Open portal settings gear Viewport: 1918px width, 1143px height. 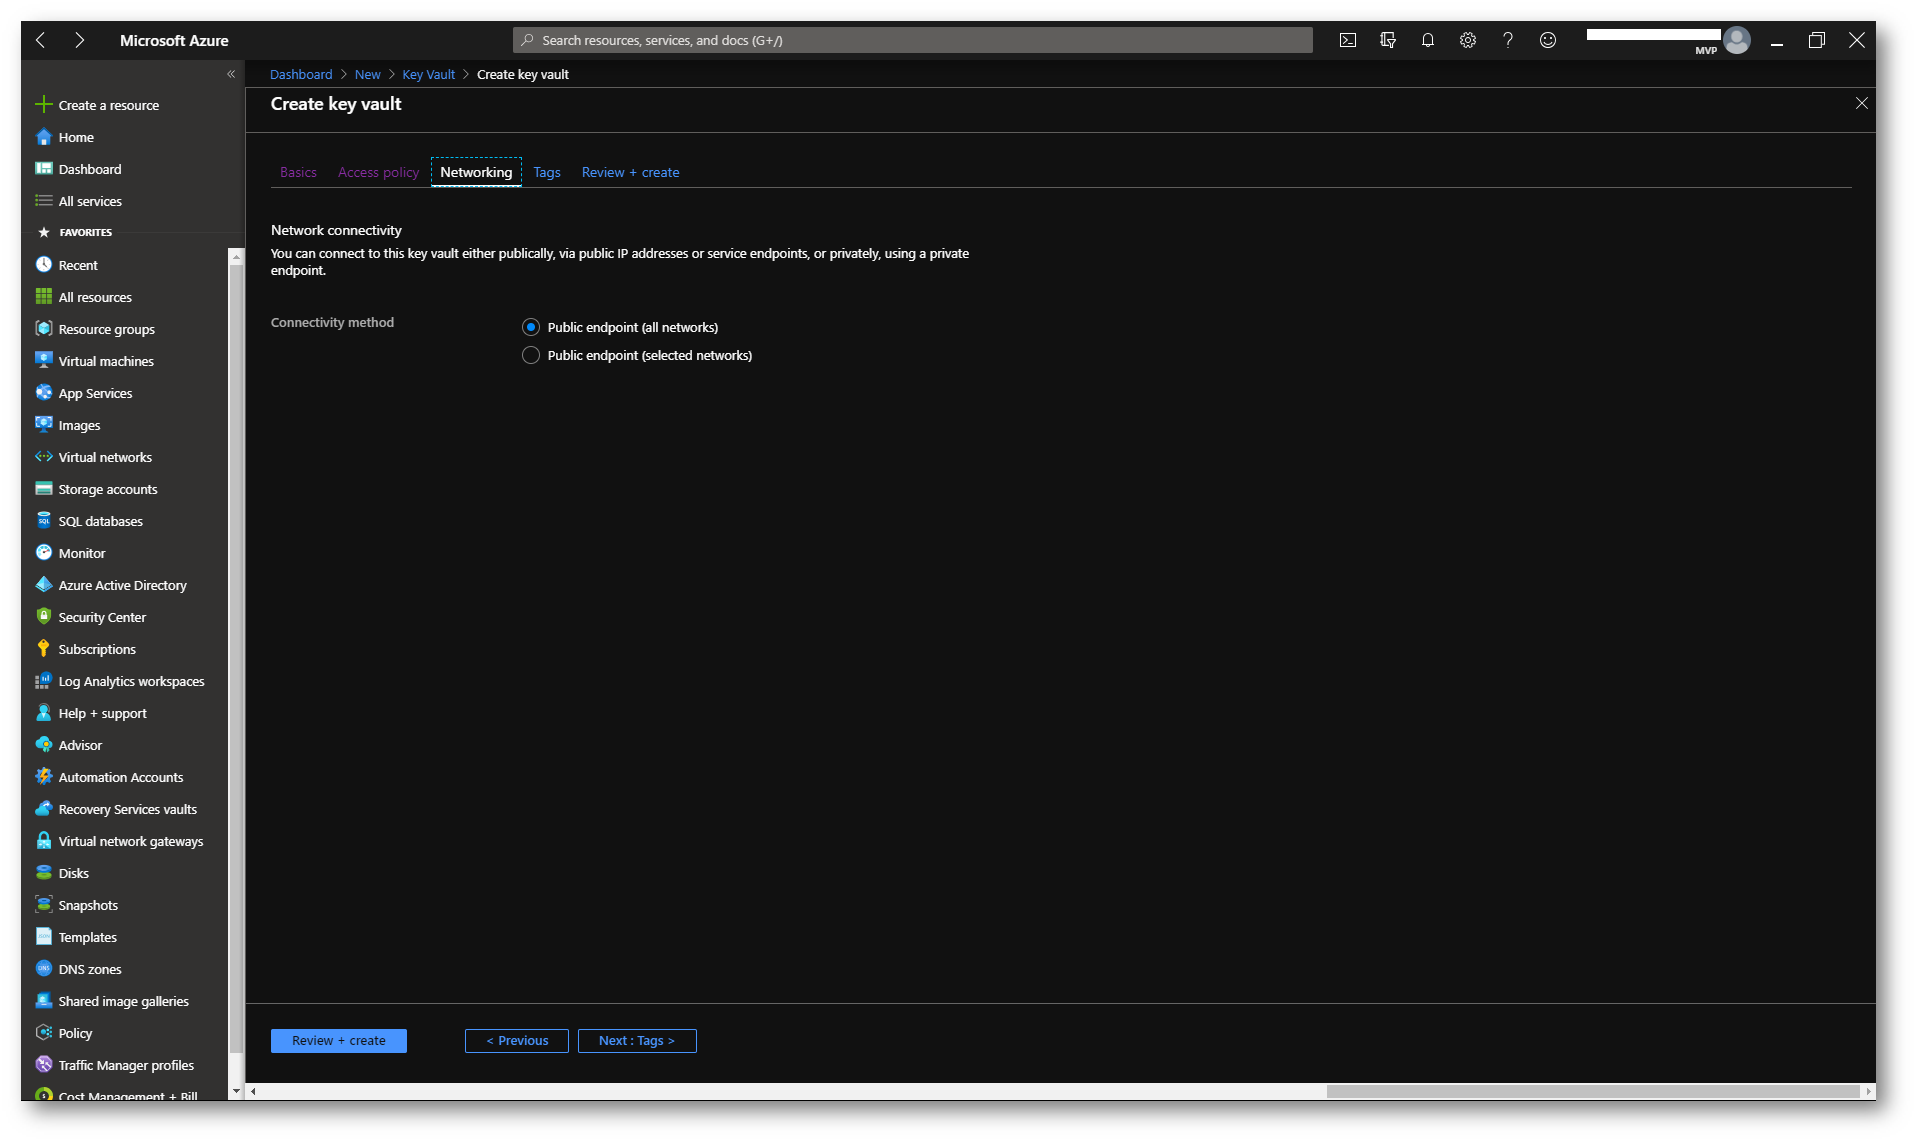tap(1467, 40)
